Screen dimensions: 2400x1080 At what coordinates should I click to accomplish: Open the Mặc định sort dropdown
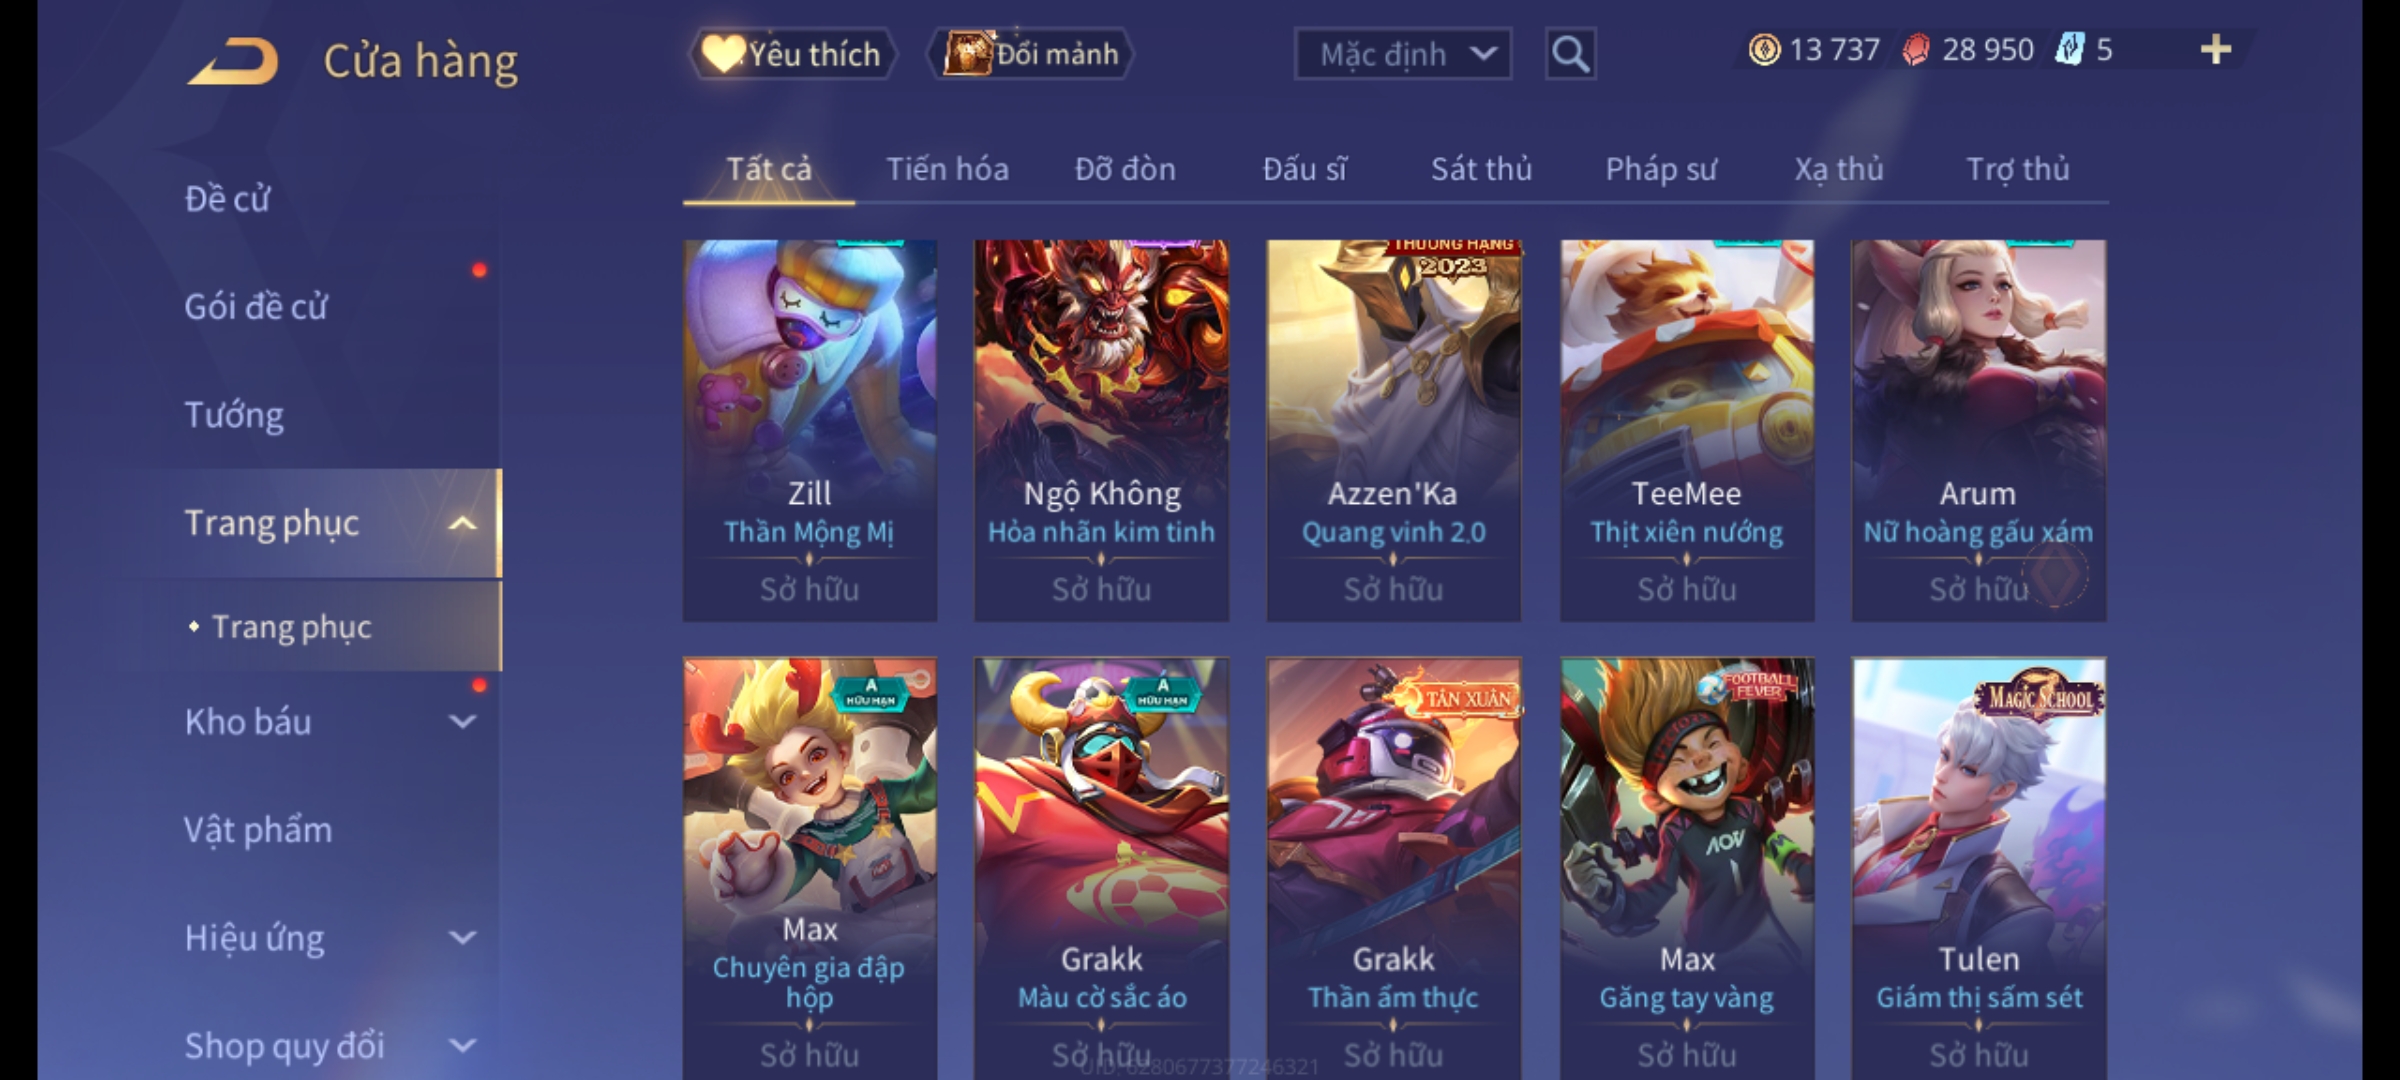coord(1402,54)
